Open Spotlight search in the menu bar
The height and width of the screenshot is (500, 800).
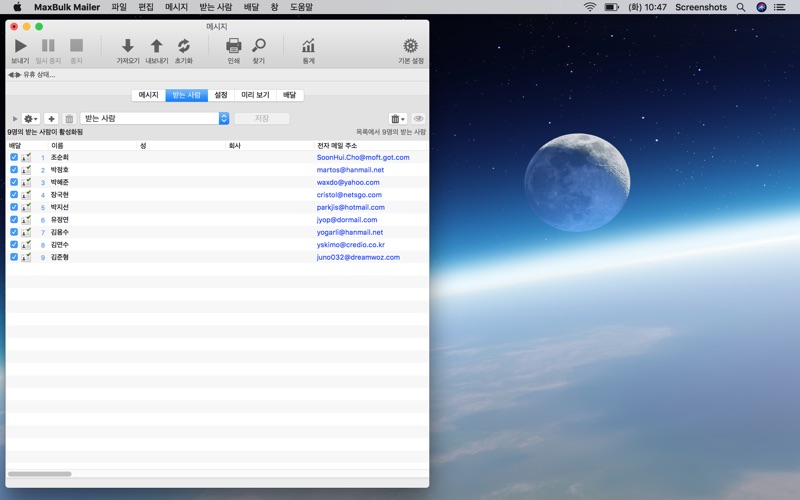741,7
